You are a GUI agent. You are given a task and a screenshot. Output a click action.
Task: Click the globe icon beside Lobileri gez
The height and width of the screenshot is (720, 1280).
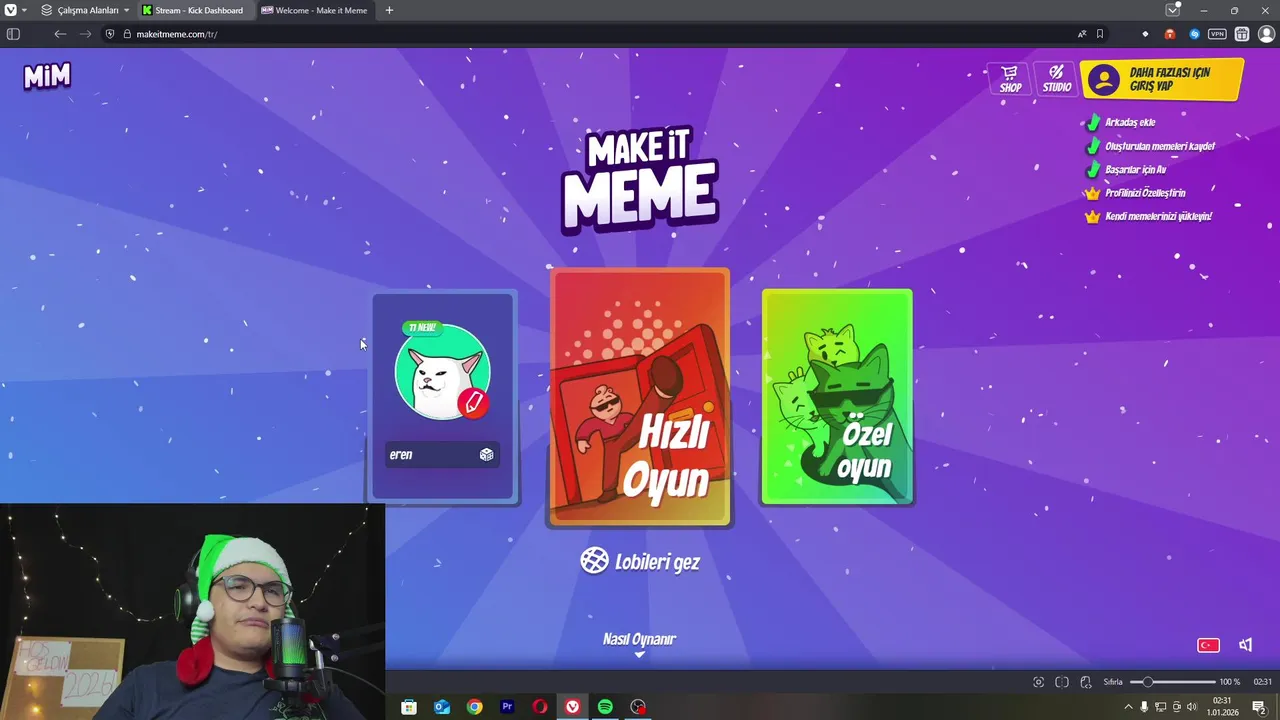[594, 560]
